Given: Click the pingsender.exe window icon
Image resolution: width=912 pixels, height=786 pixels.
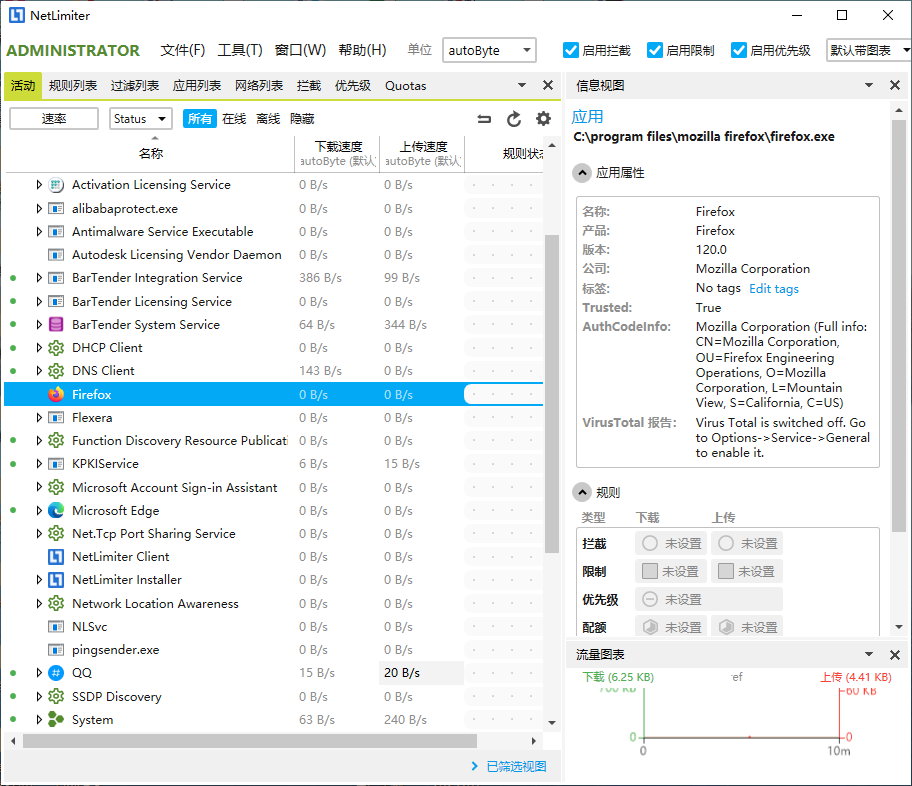Looking at the screenshot, I should pos(56,650).
